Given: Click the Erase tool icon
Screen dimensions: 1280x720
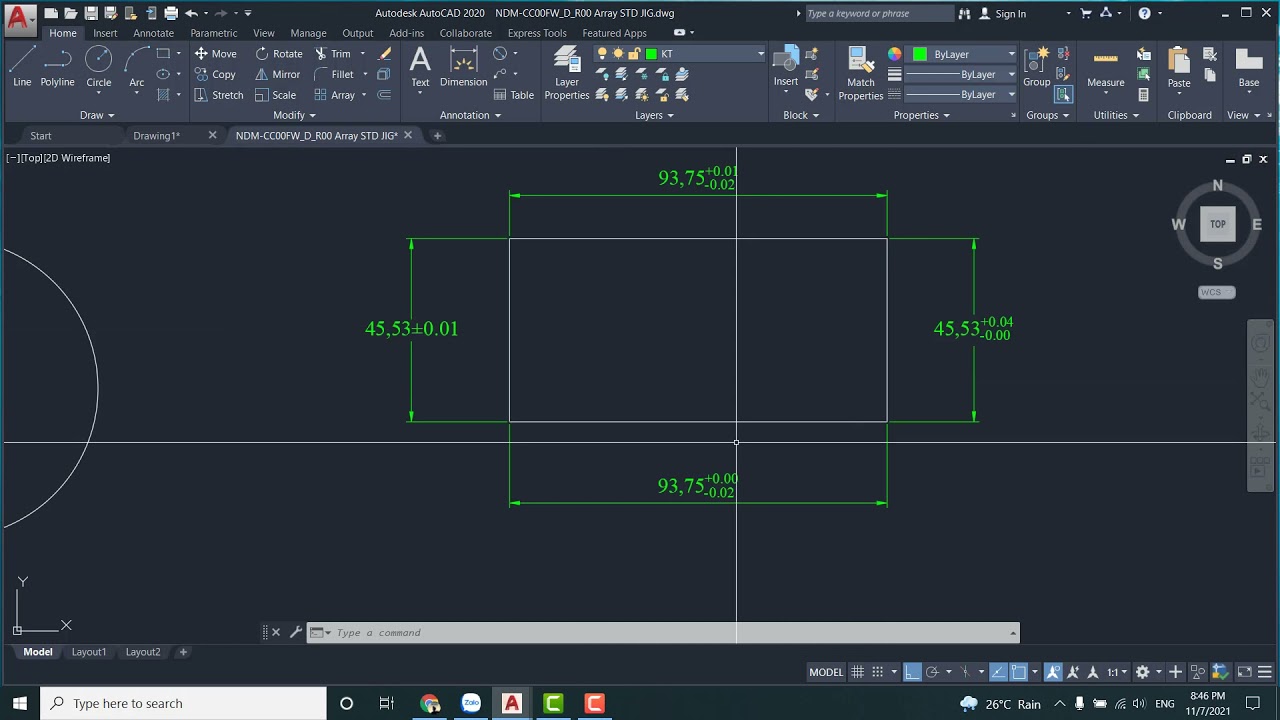Looking at the screenshot, I should (384, 54).
